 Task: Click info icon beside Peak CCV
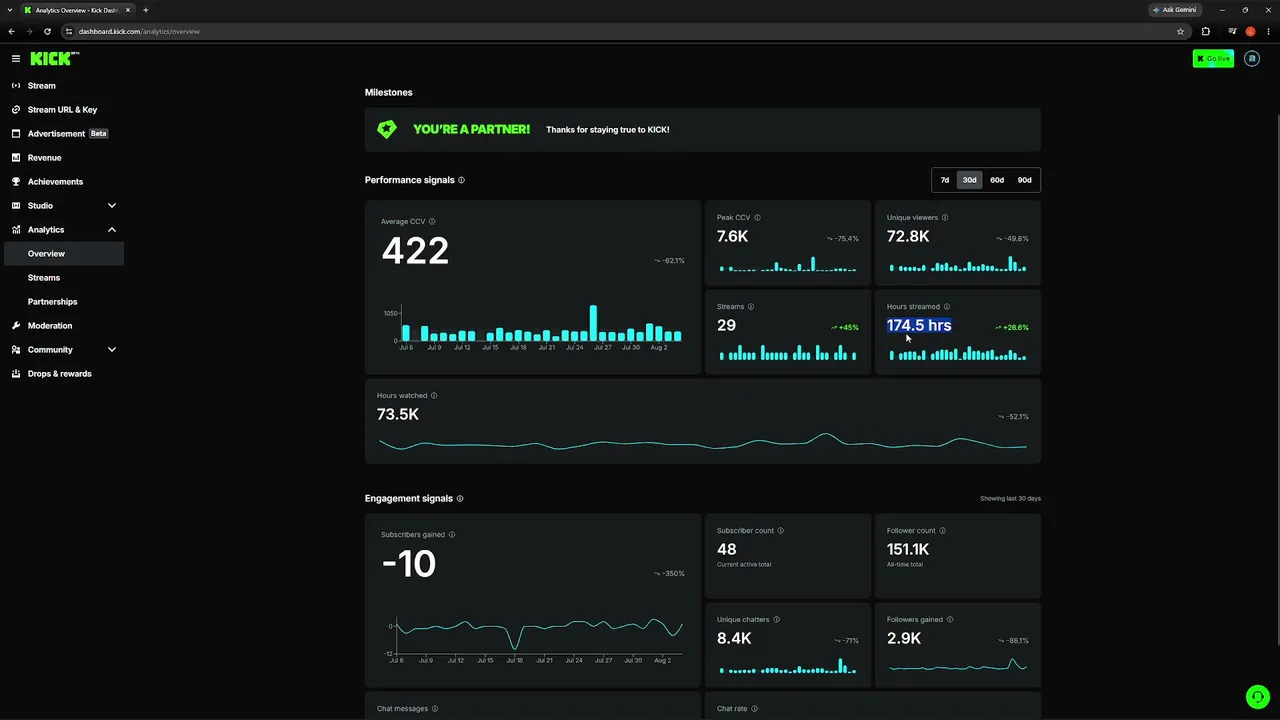(x=757, y=218)
